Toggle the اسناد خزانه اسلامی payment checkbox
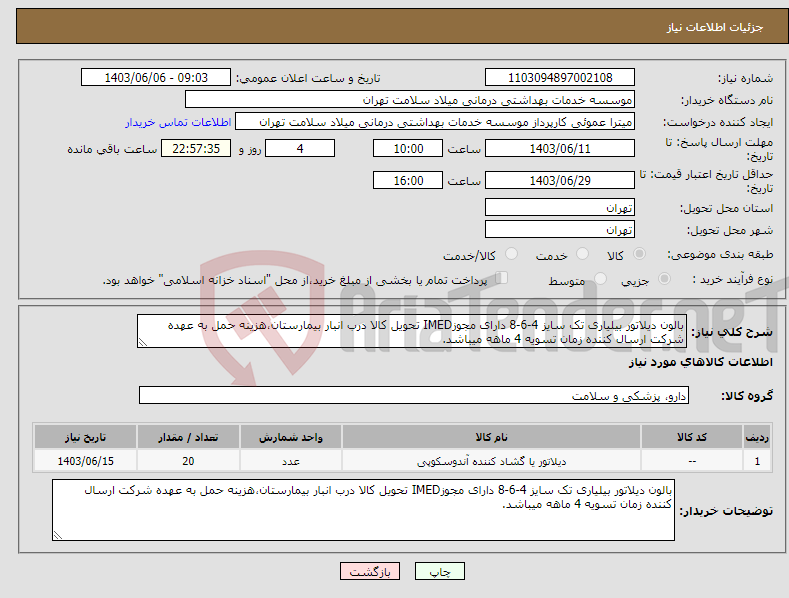The height and width of the screenshot is (598, 789). coord(502,277)
